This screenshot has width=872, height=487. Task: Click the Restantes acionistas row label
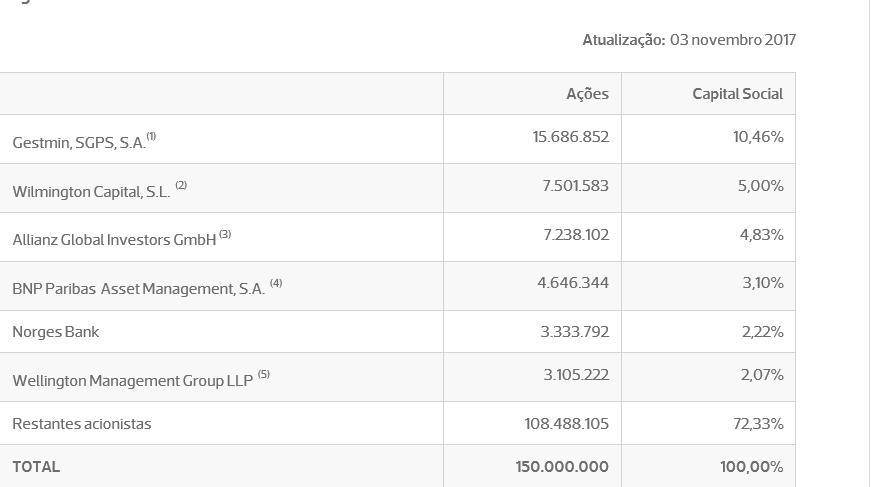[x=82, y=424]
